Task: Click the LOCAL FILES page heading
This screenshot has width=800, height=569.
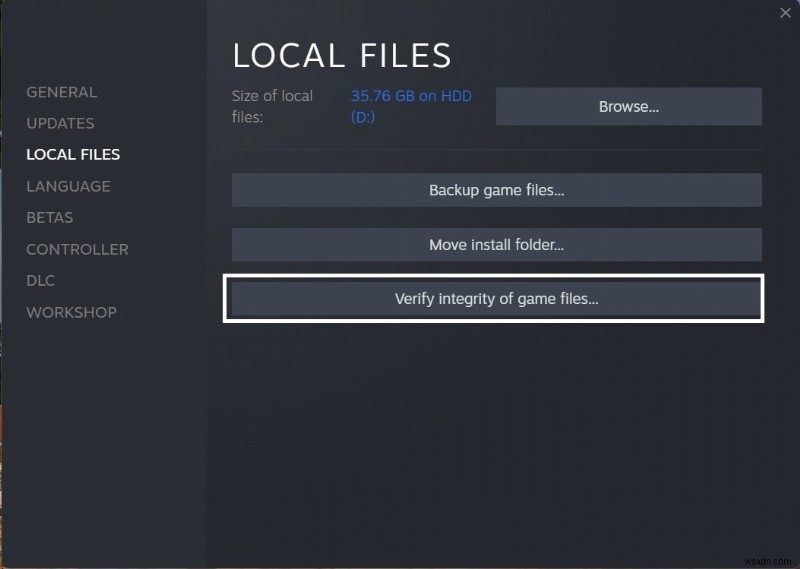Action: [x=342, y=55]
